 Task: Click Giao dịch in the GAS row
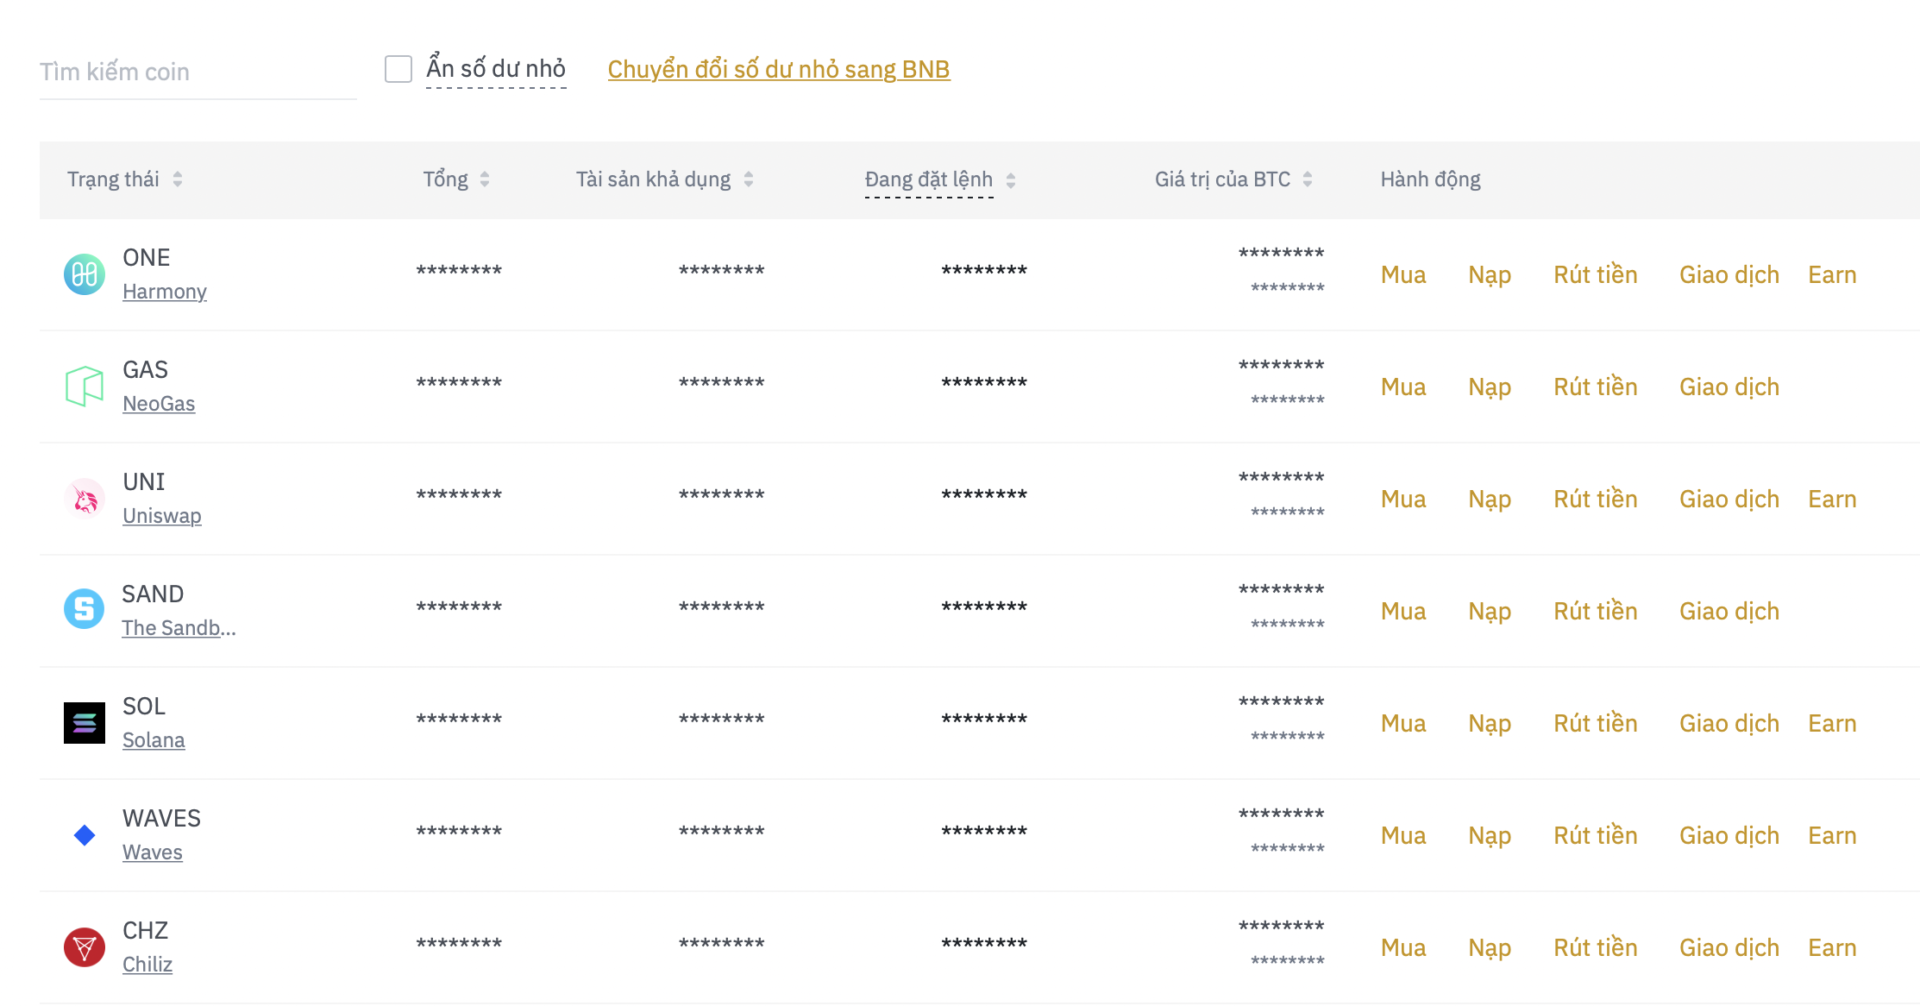pos(1729,387)
